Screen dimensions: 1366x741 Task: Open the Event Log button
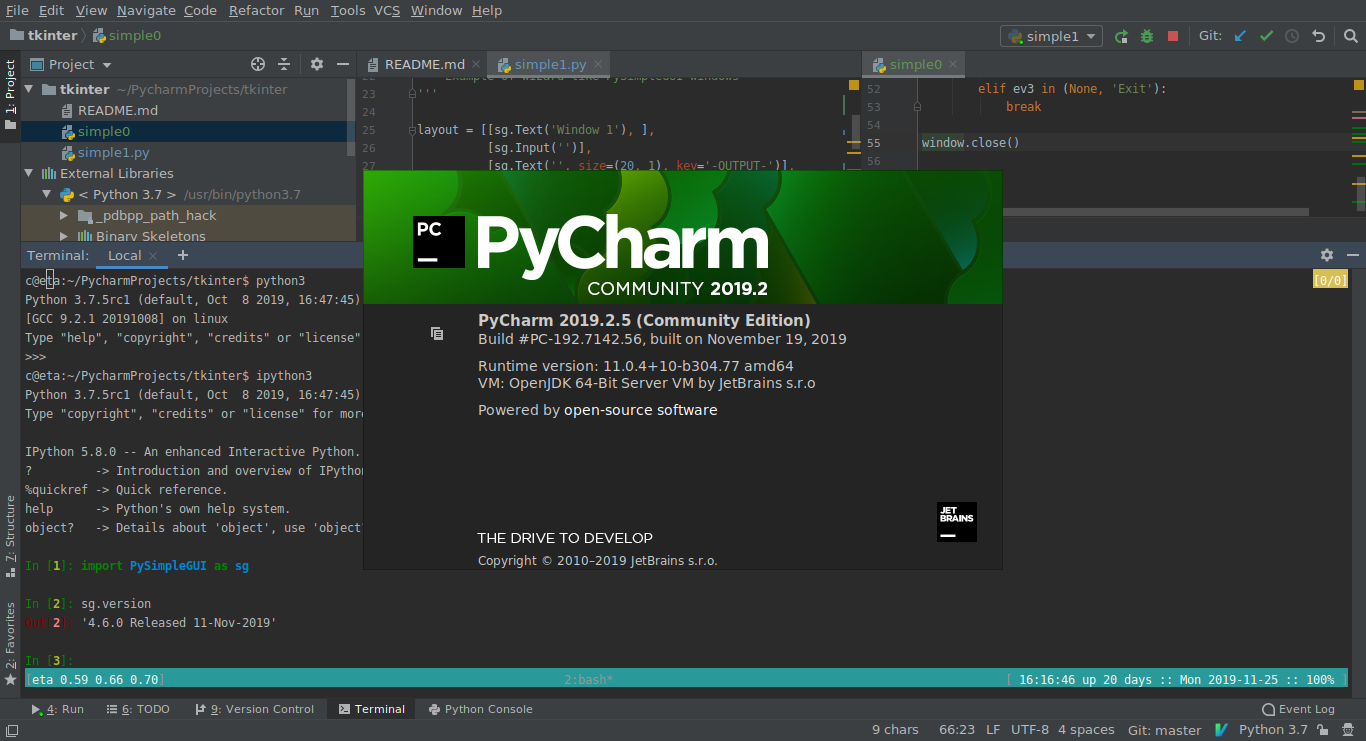(x=1298, y=709)
